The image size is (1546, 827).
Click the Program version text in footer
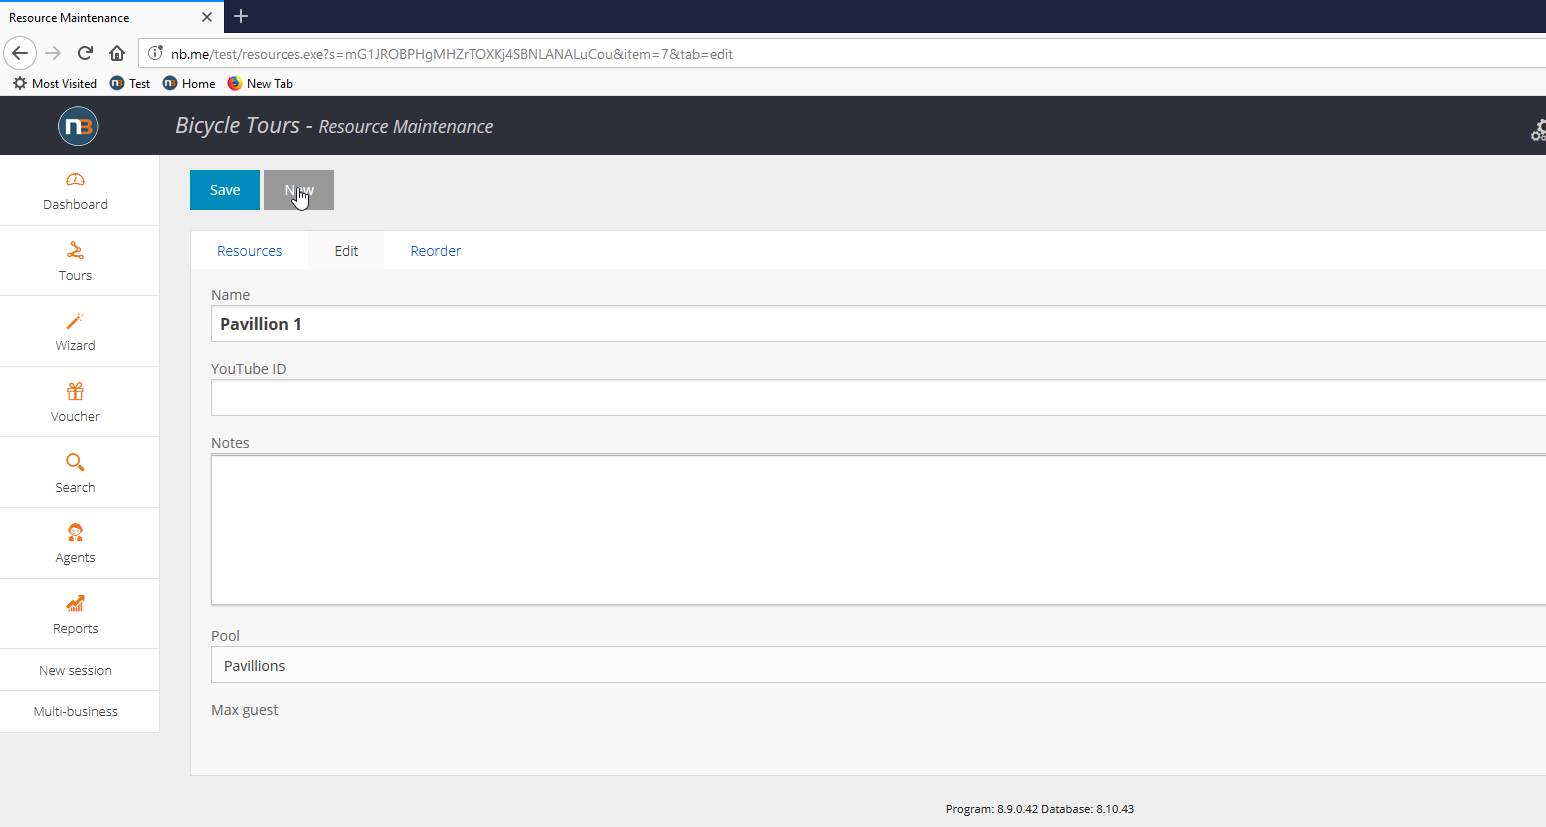pyautogui.click(x=1040, y=809)
